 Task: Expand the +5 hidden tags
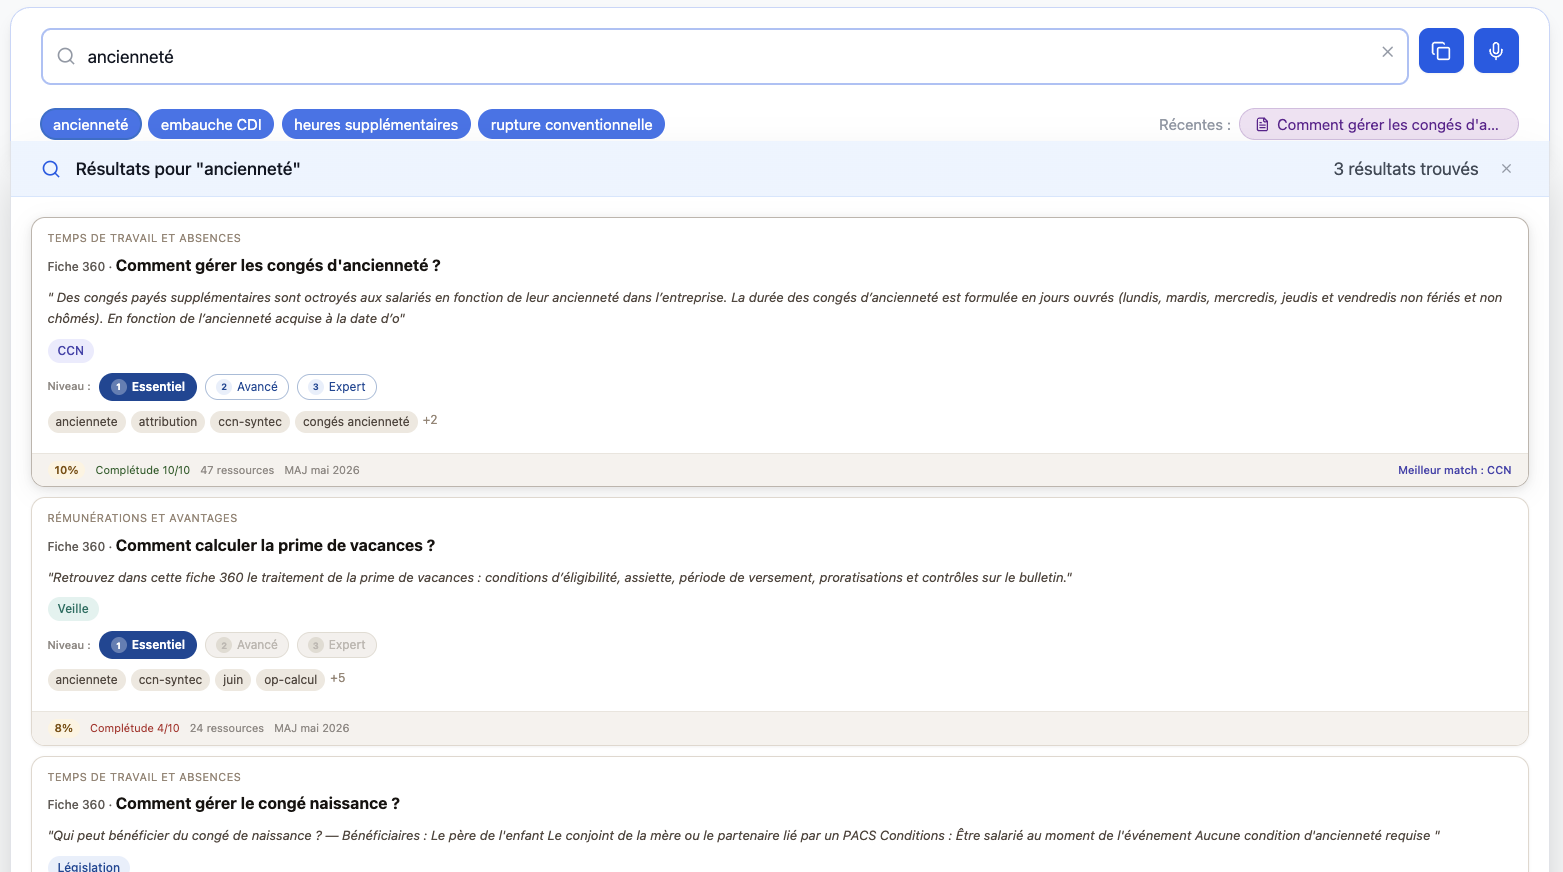[338, 679]
